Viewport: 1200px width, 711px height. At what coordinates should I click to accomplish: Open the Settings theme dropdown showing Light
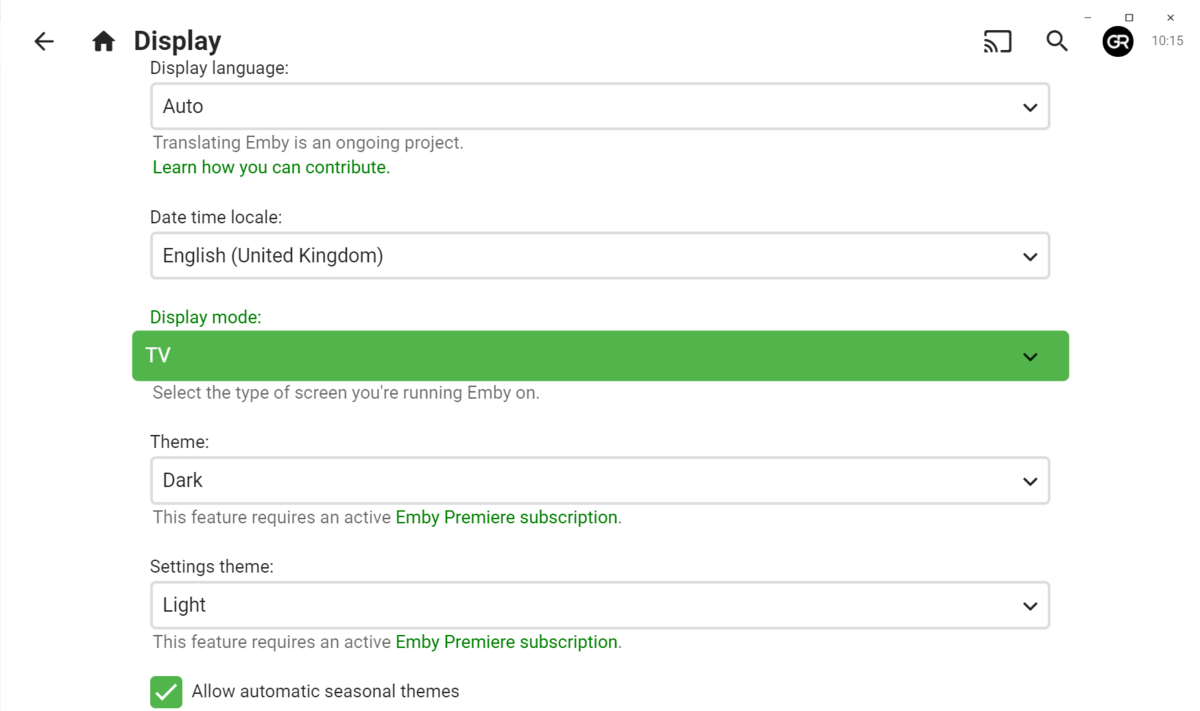[x=600, y=605]
